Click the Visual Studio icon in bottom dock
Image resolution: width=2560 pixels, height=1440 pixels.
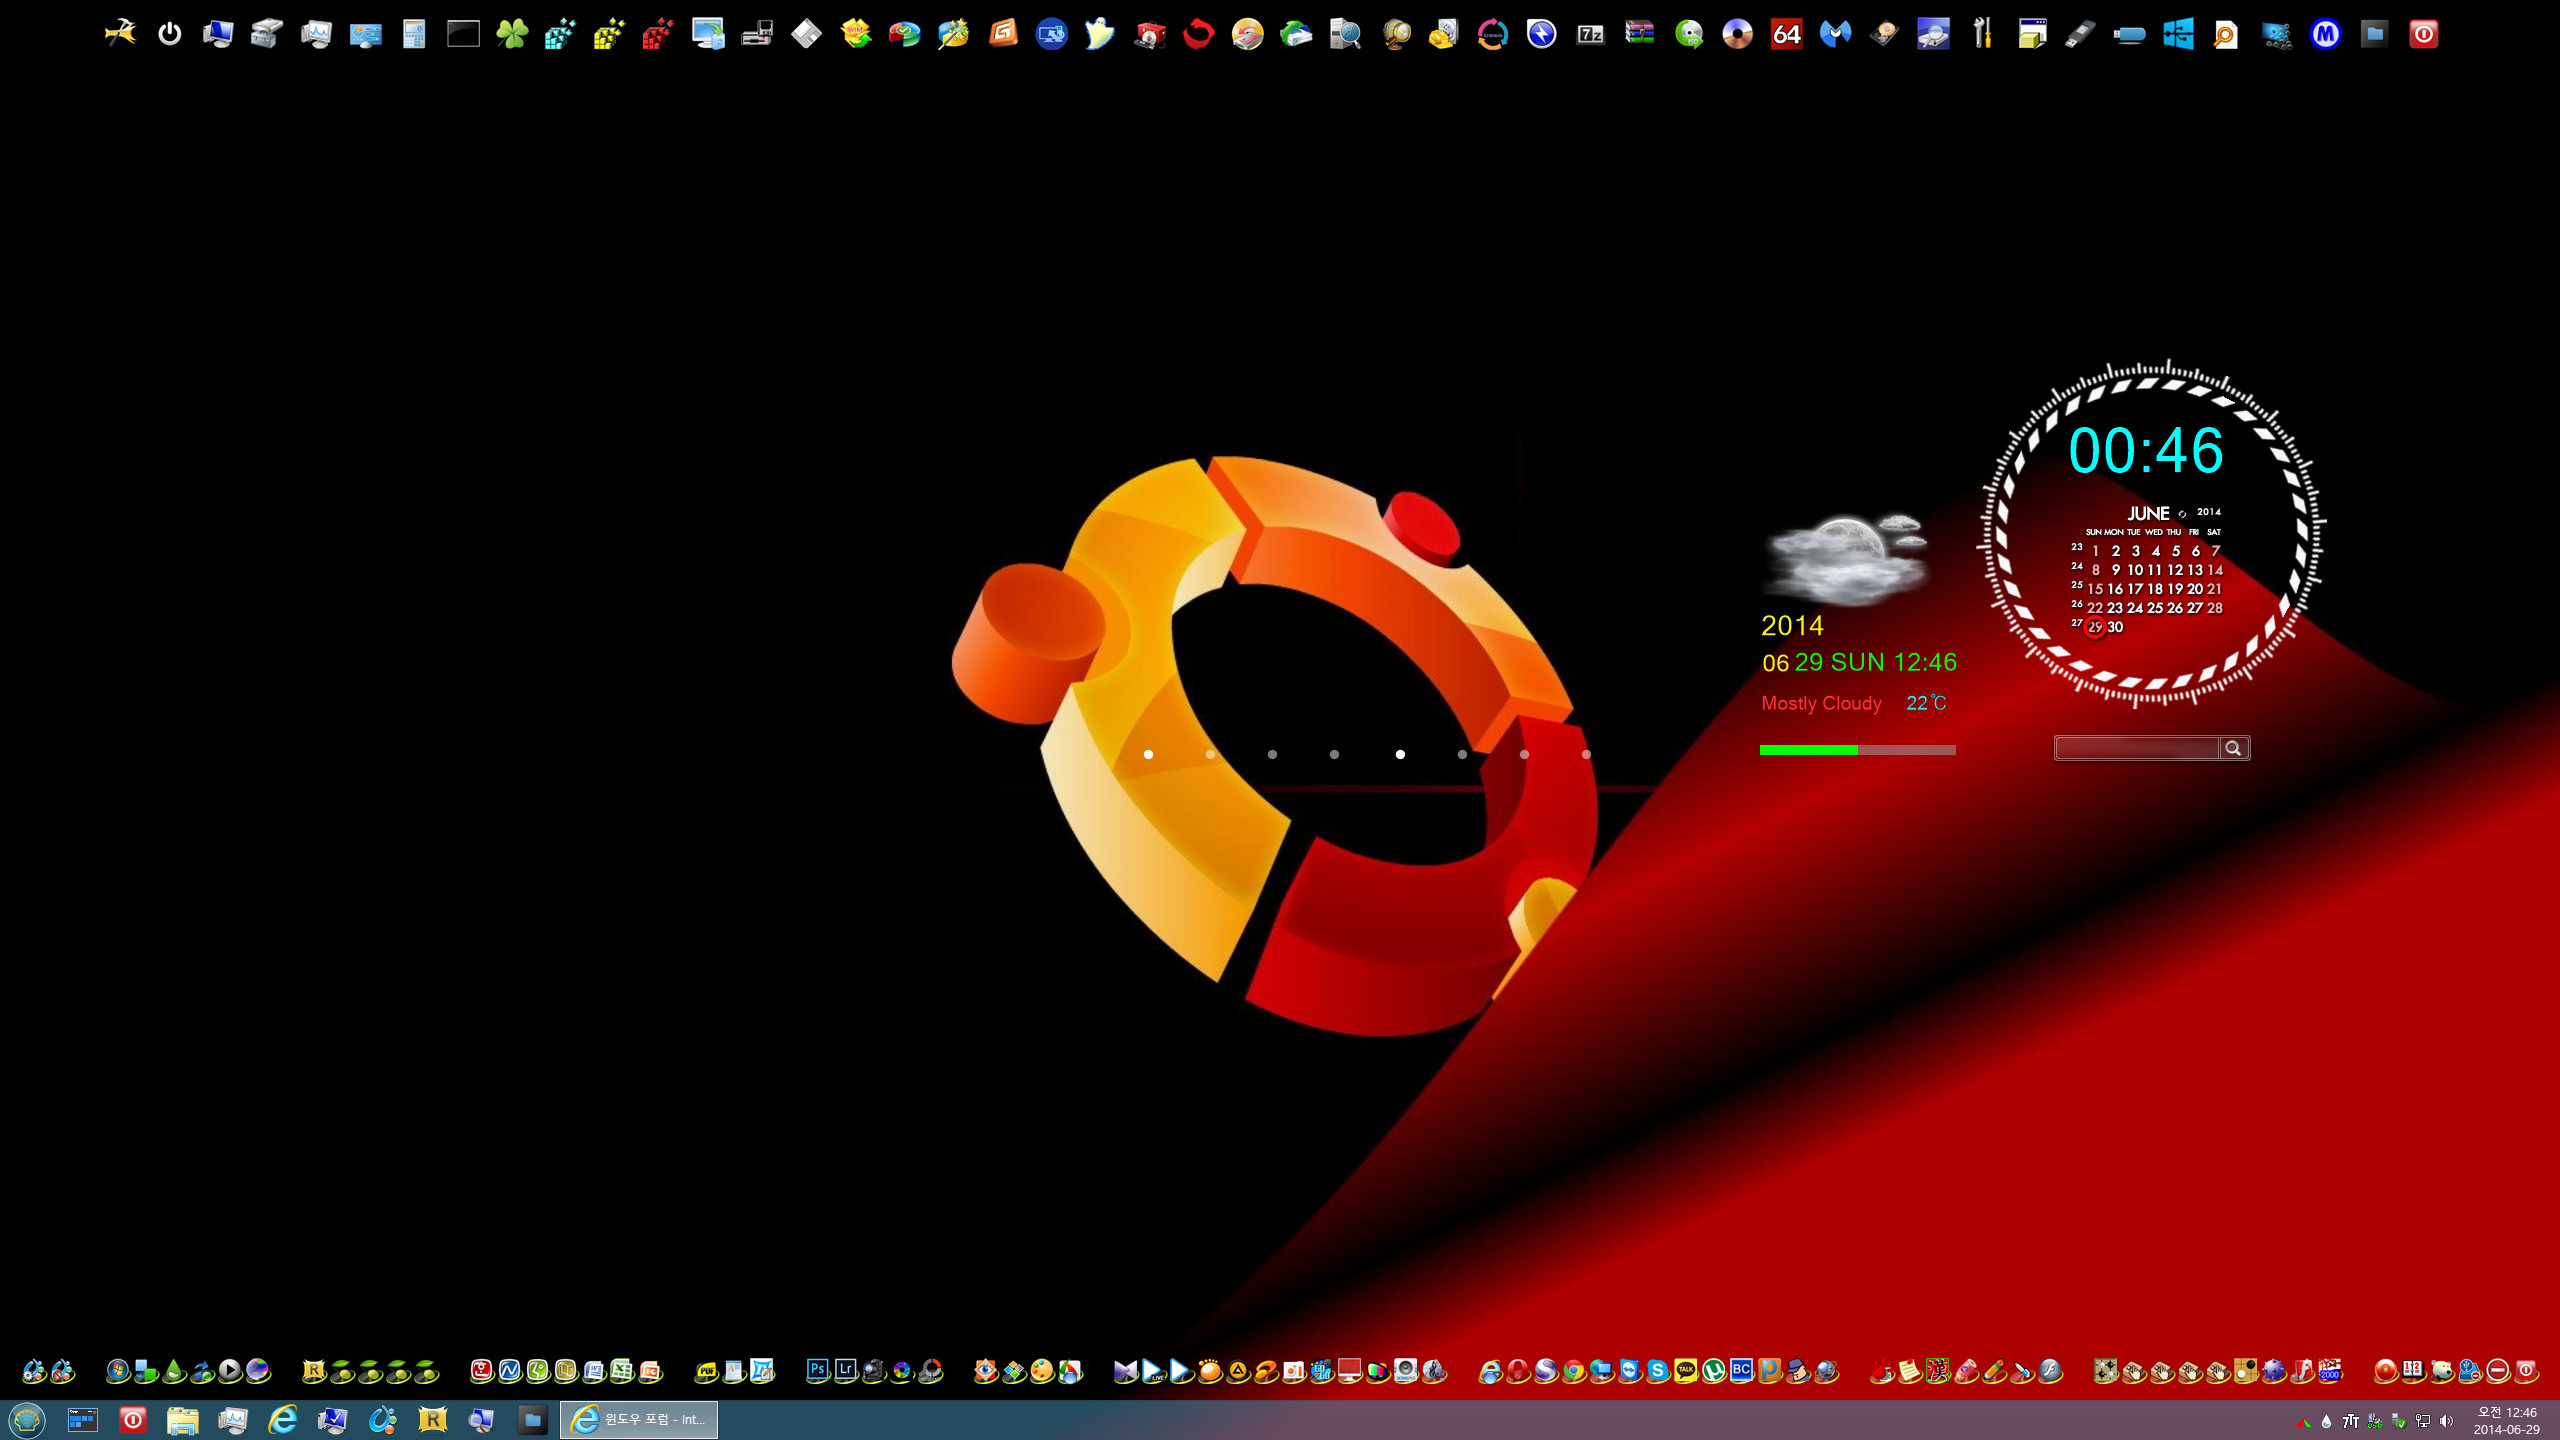click(1125, 1370)
